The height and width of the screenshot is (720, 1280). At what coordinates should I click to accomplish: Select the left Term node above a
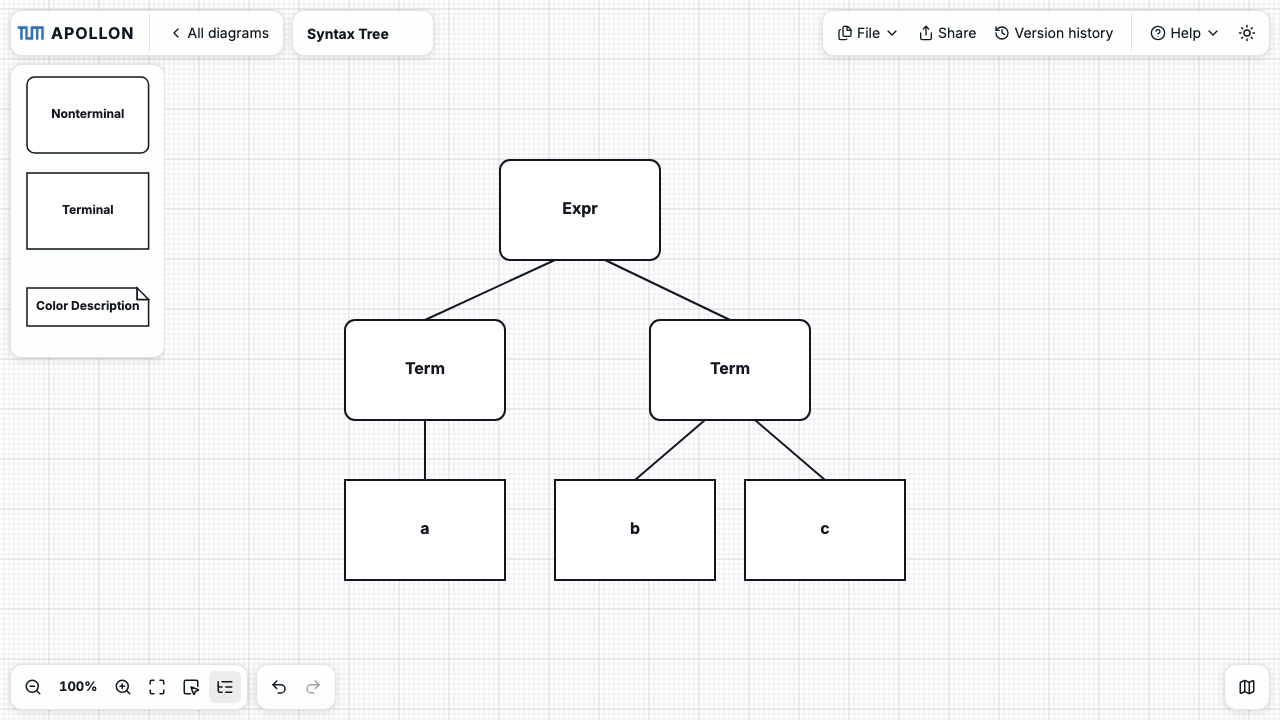[425, 370]
